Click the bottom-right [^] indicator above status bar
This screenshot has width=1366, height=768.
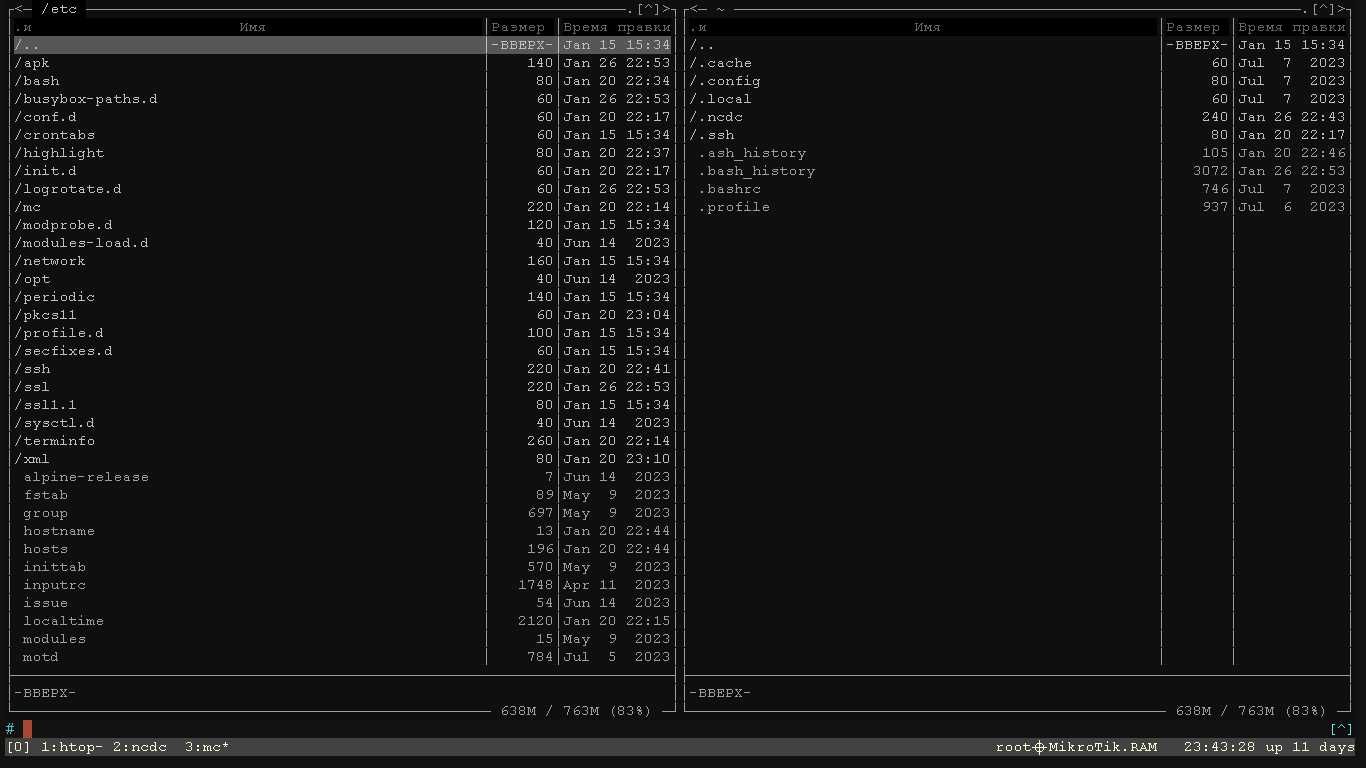click(1341, 729)
